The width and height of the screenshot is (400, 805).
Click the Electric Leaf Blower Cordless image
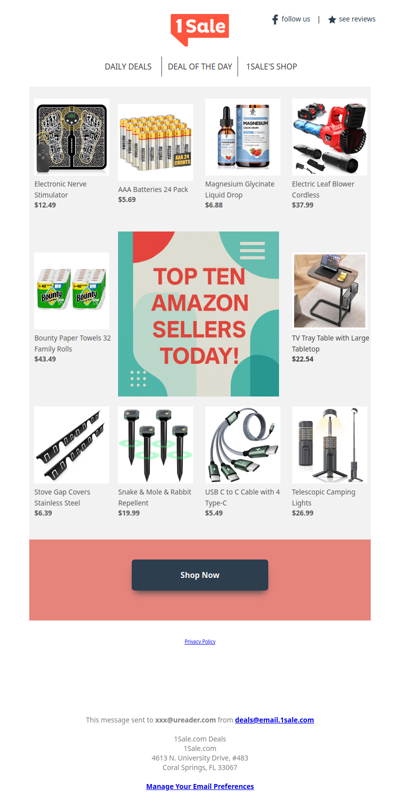click(330, 137)
